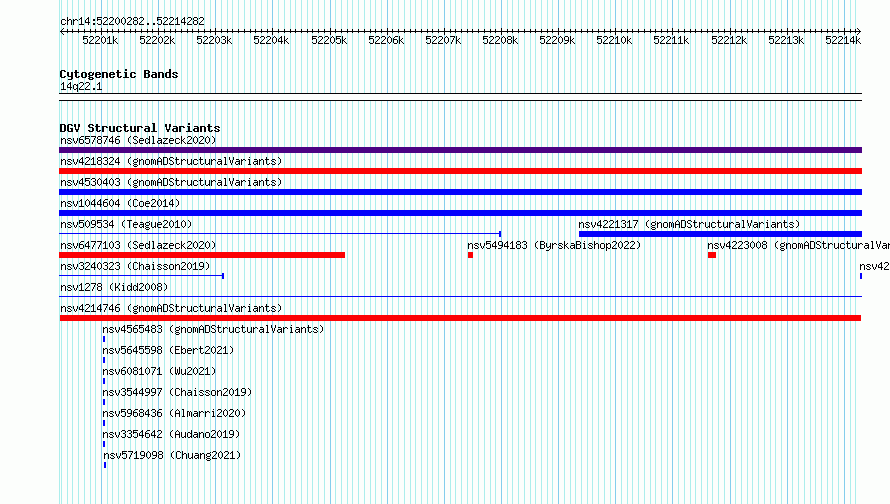The height and width of the screenshot is (504, 890).
Task: Open the nsv4218324 (gnomADStructuralVariants) label
Action: (x=171, y=161)
